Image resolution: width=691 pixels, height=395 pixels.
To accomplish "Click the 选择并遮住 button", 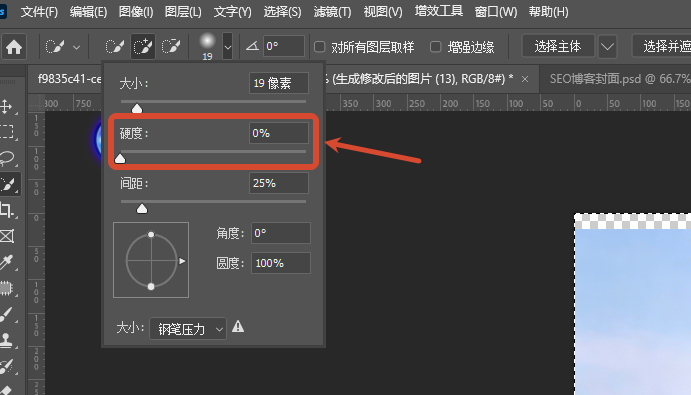I will [661, 46].
